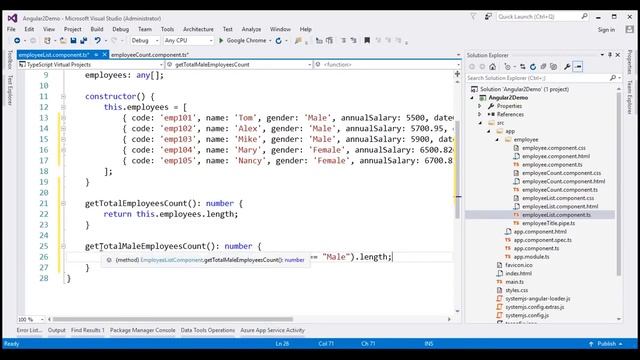
Task: Open the notifications flag icon in title bar
Action: click(x=473, y=16)
